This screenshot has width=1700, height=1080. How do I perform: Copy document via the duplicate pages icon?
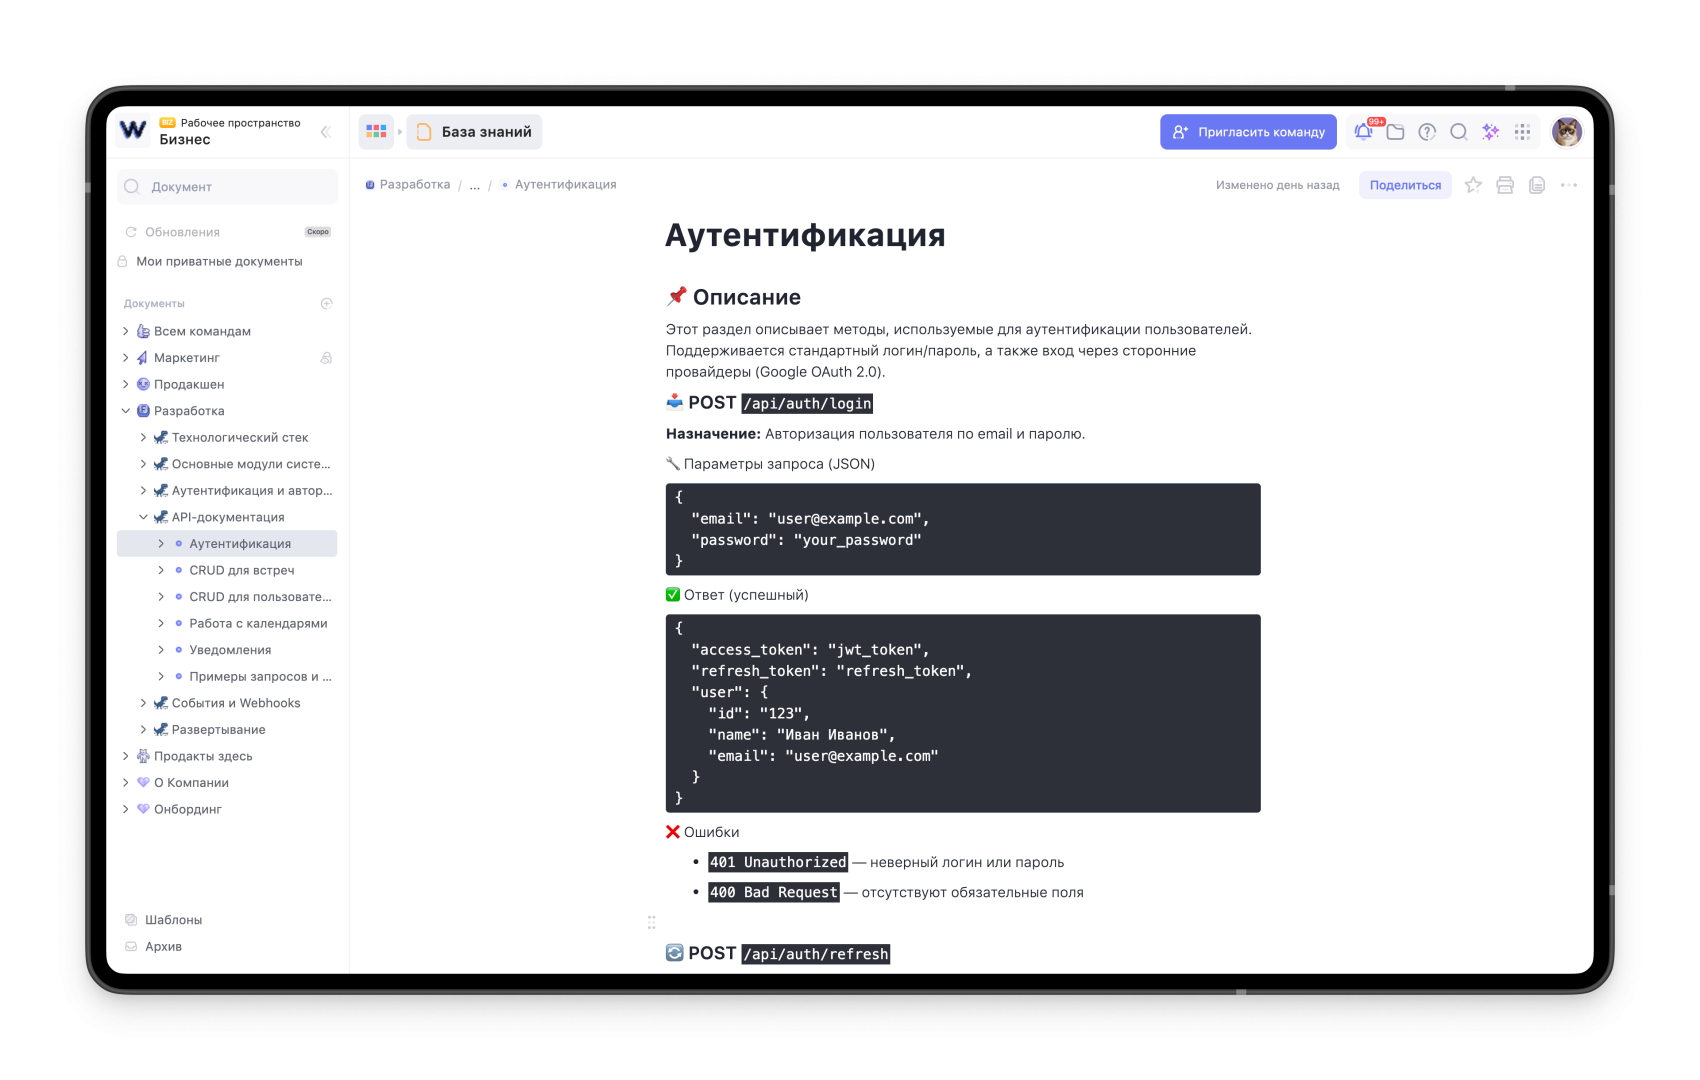1537,185
